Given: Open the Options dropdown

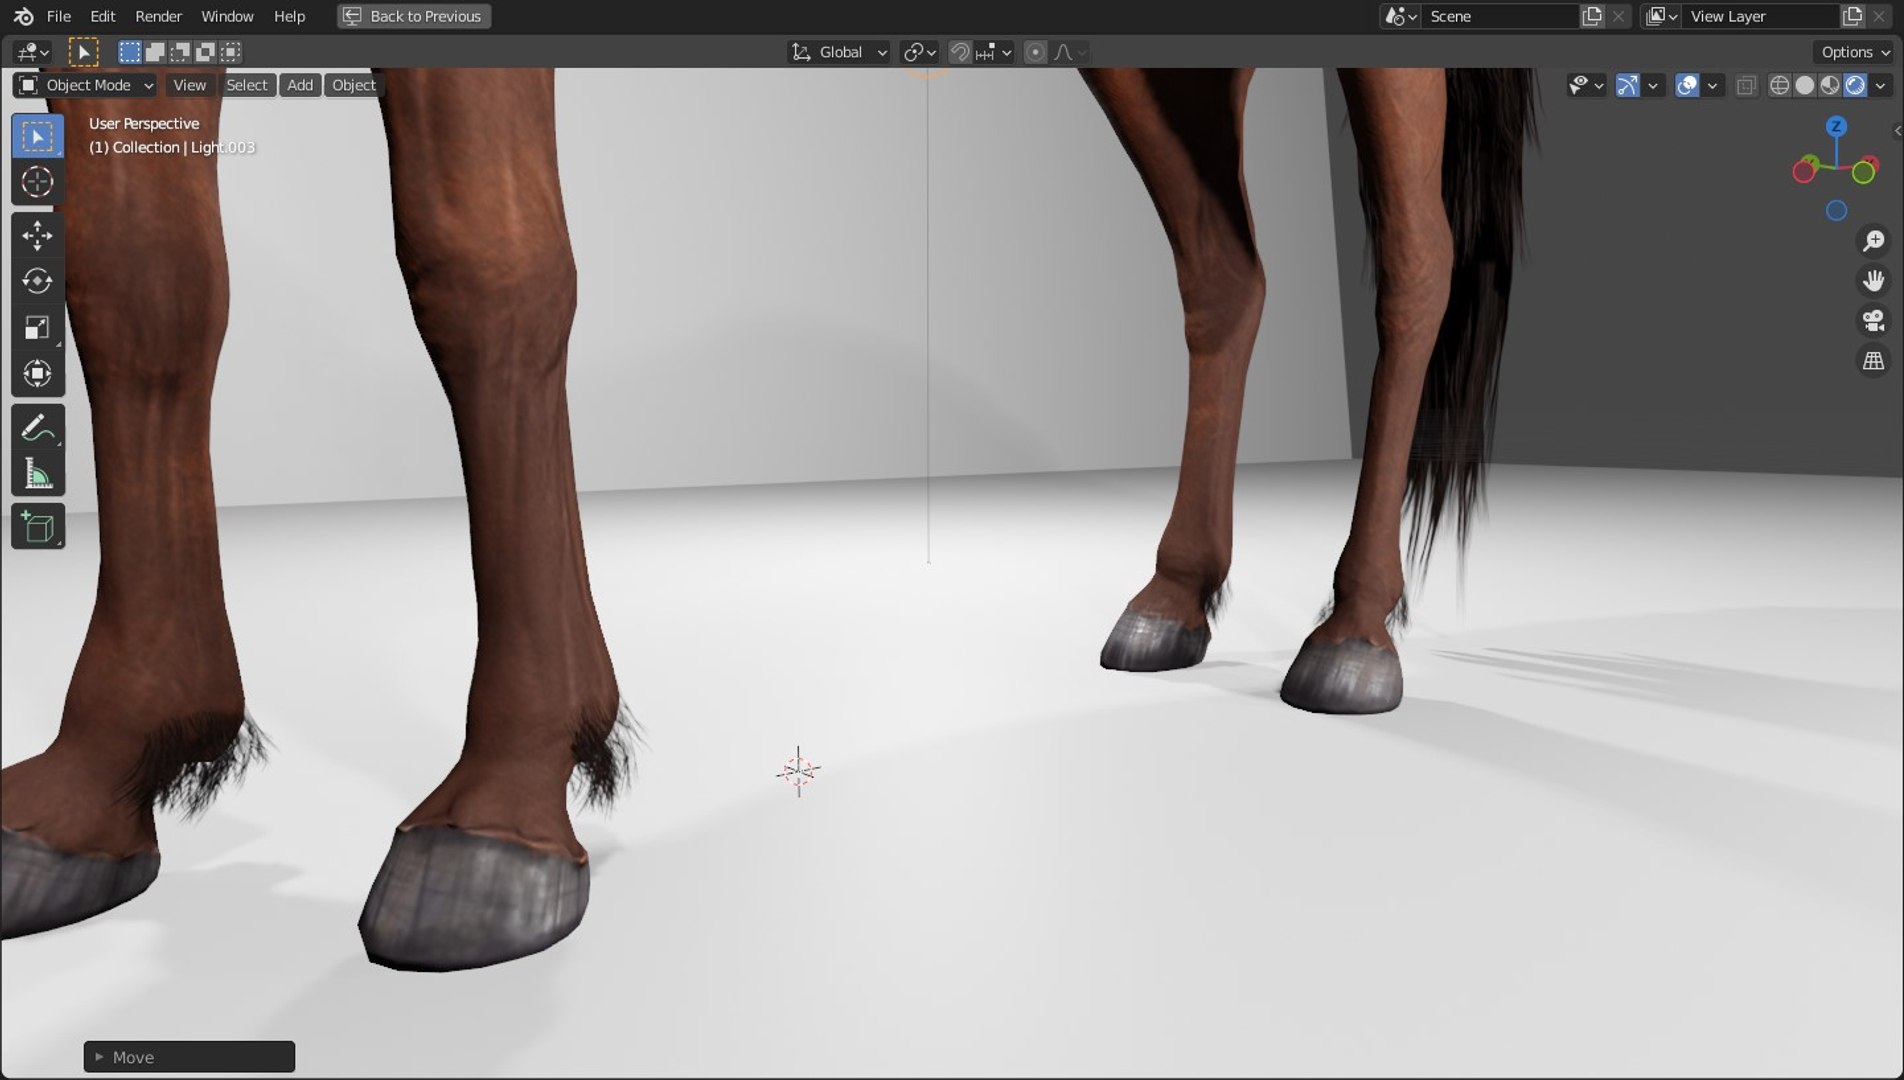Looking at the screenshot, I should (x=1856, y=52).
